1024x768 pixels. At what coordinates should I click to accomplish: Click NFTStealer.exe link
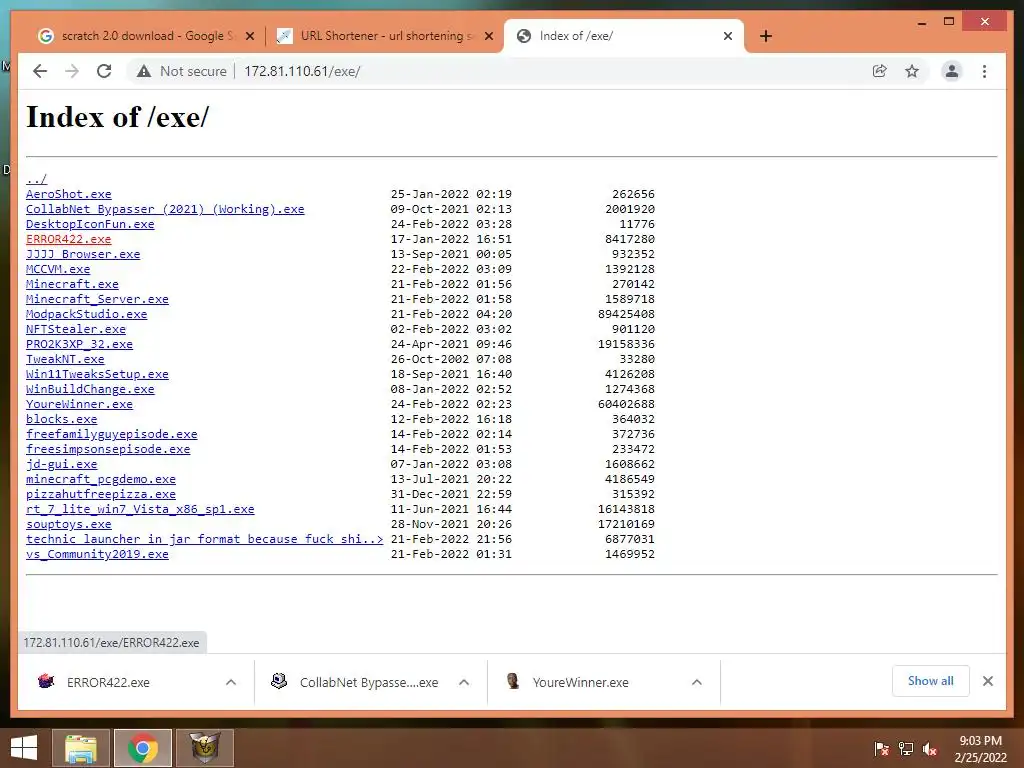coord(76,329)
